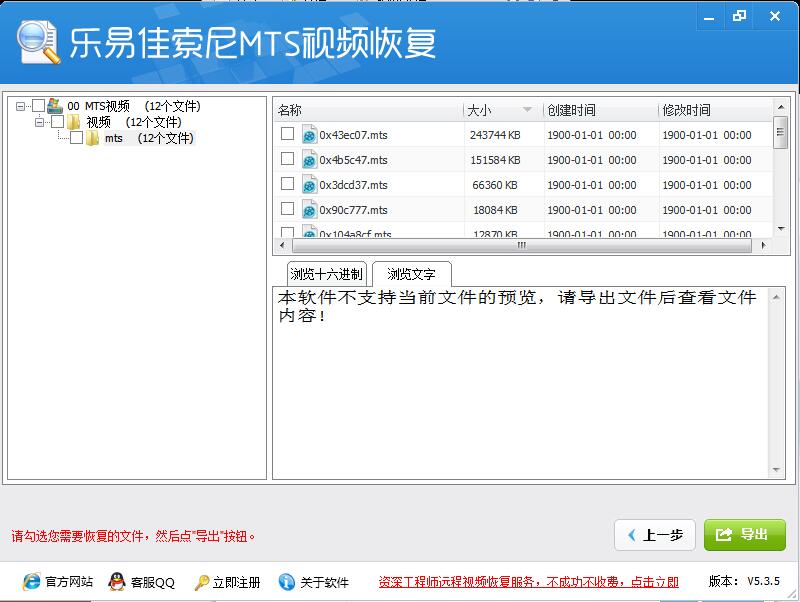Viewport: 800px width, 602px height.
Task: Tick the checkbox next to 0x90c777.mts
Action: click(x=288, y=209)
